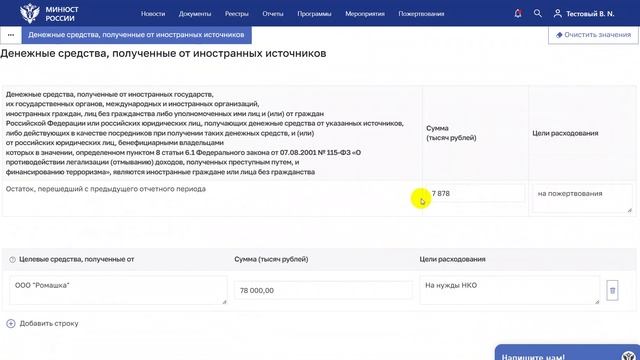Focus the 7 878 sum field
Screen dimensions: 640x360
(x=476, y=193)
